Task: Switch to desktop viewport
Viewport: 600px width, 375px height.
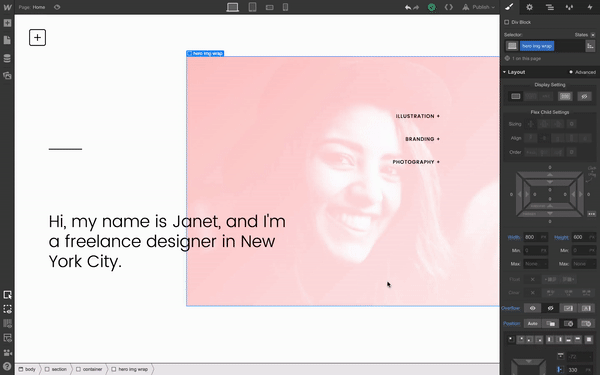Action: [x=232, y=7]
